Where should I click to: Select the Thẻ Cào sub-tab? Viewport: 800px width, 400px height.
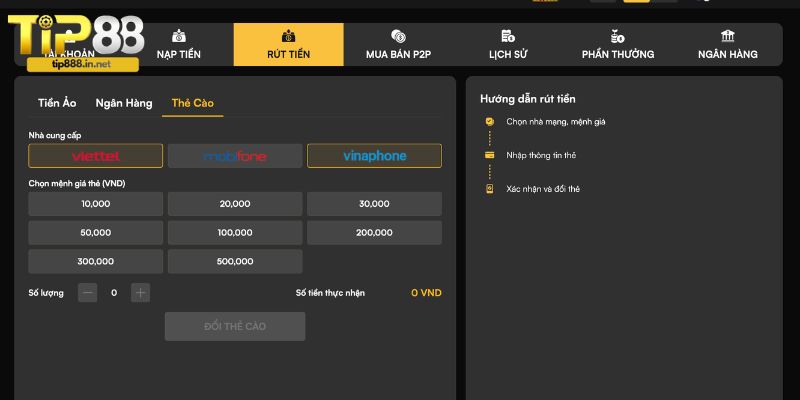(x=192, y=103)
